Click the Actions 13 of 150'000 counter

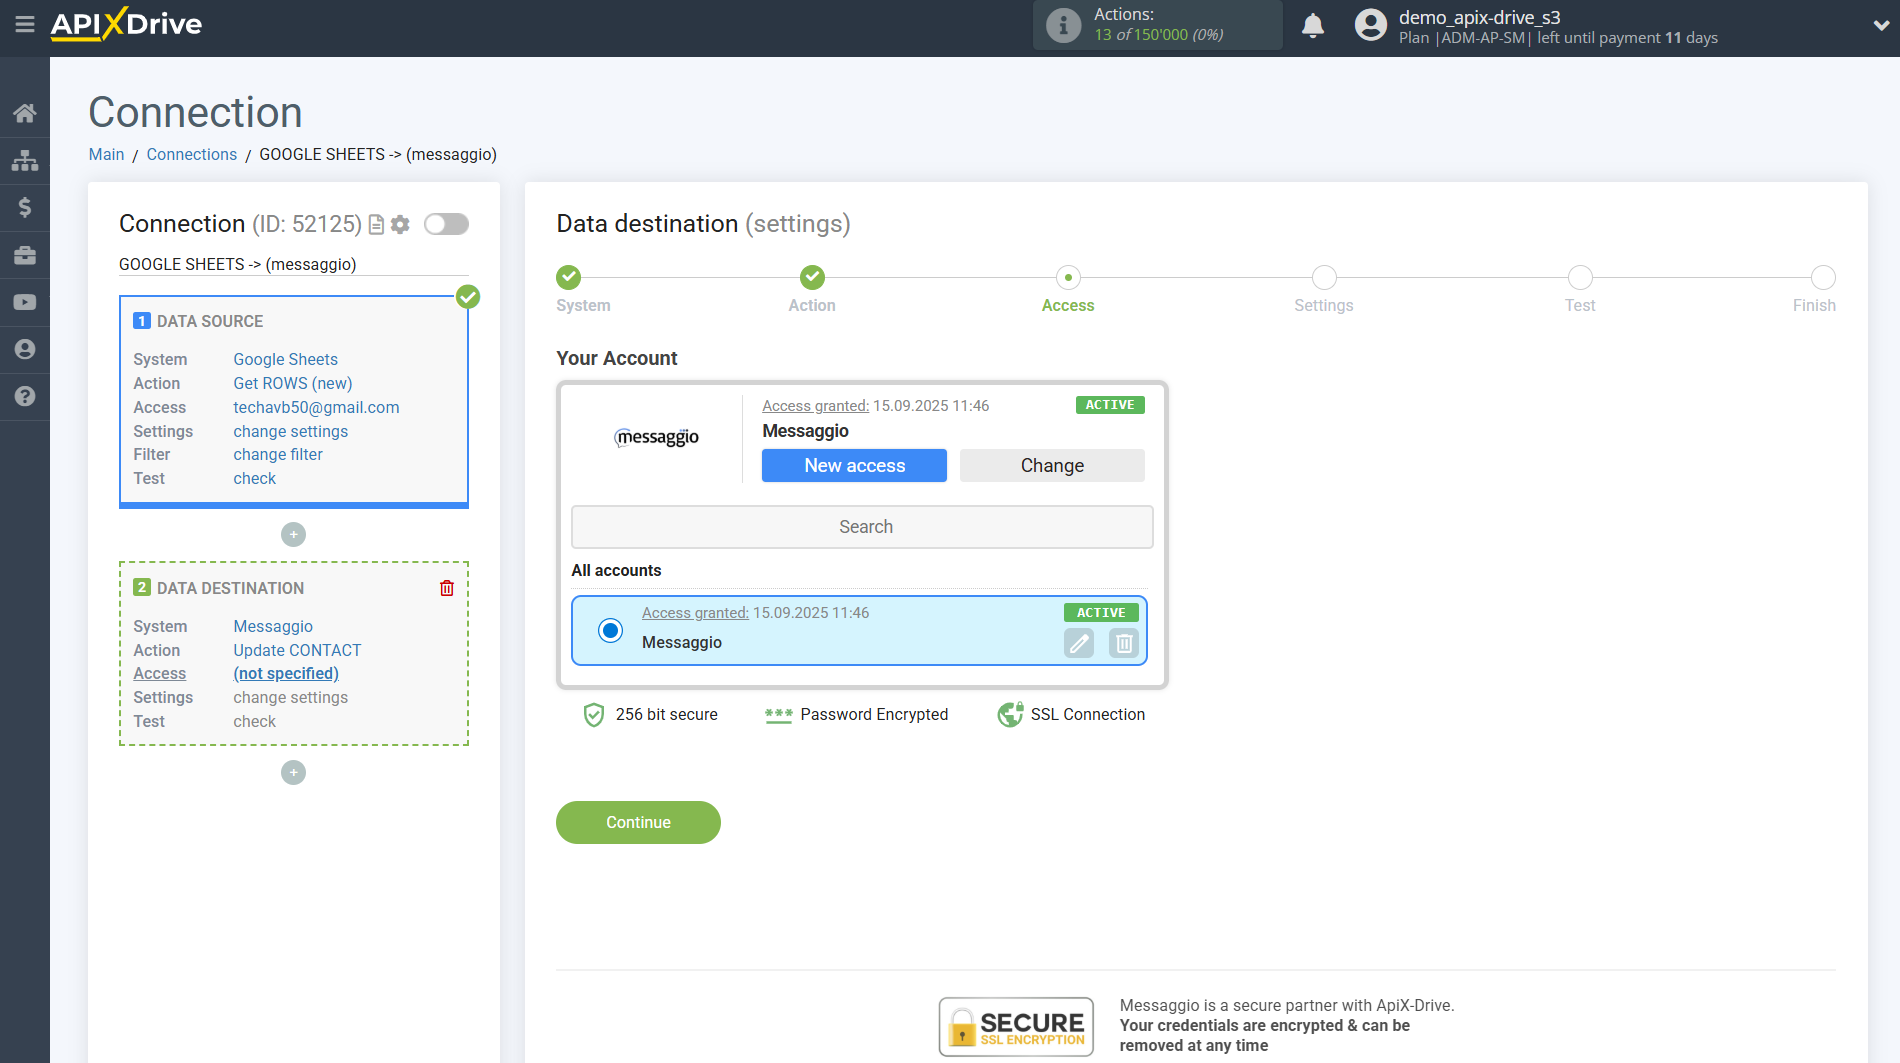point(1158,34)
